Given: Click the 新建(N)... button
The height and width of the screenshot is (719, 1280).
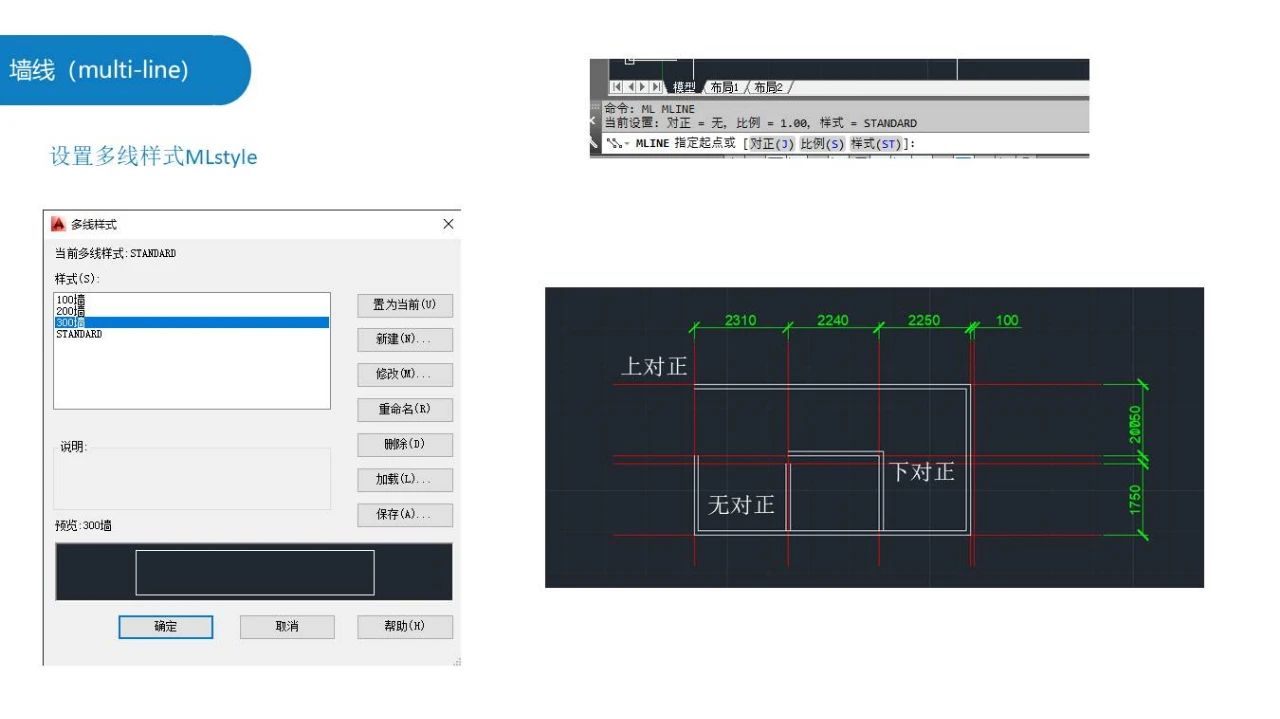Looking at the screenshot, I should [405, 340].
